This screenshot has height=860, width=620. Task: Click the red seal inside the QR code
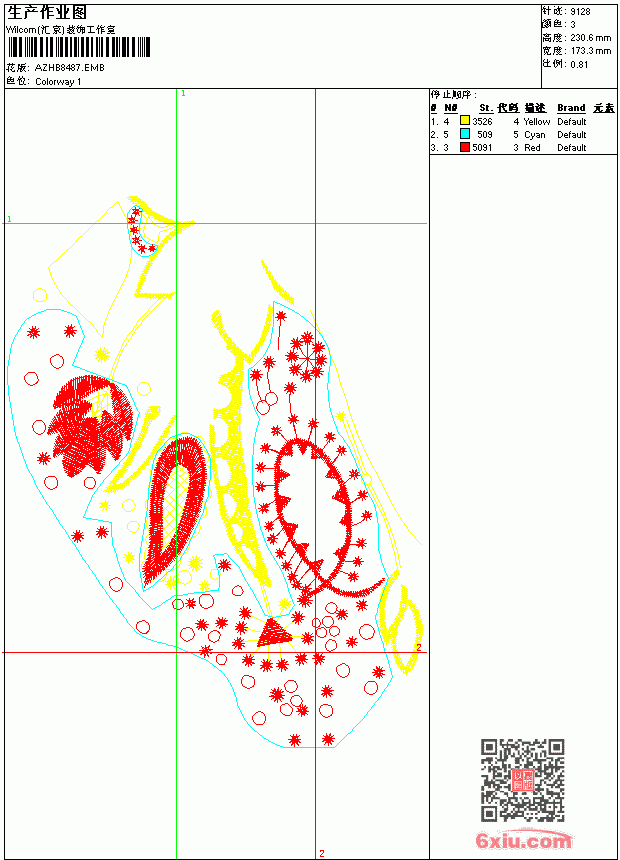(x=522, y=780)
